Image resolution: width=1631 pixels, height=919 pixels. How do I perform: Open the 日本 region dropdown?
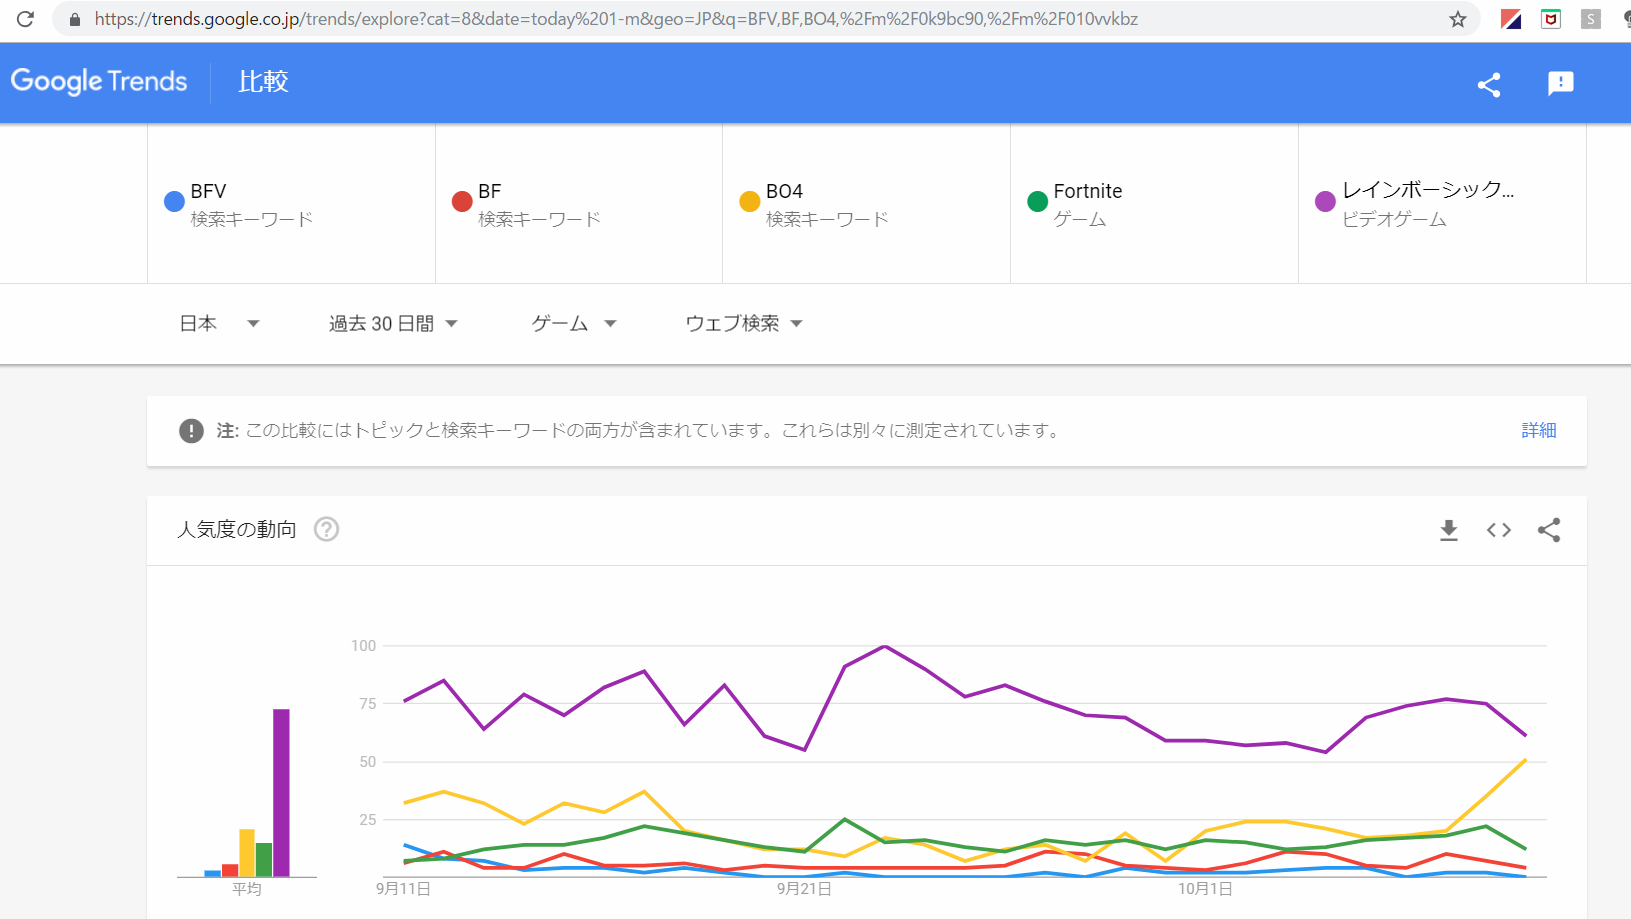pos(219,323)
